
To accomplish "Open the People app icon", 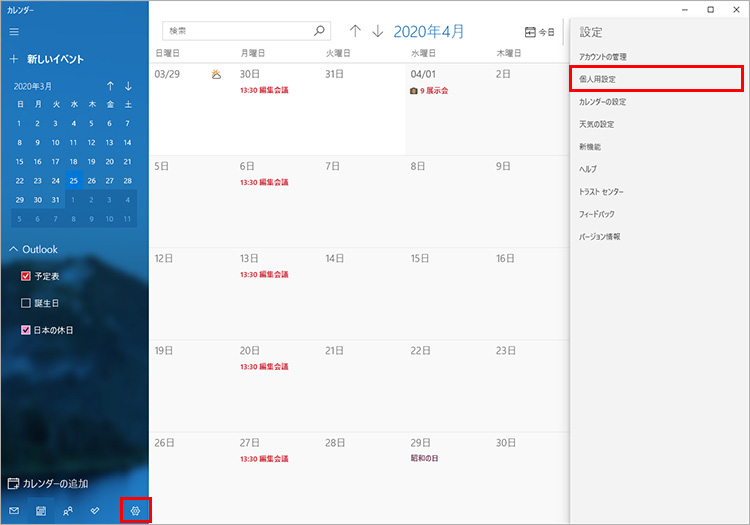I will point(68,511).
